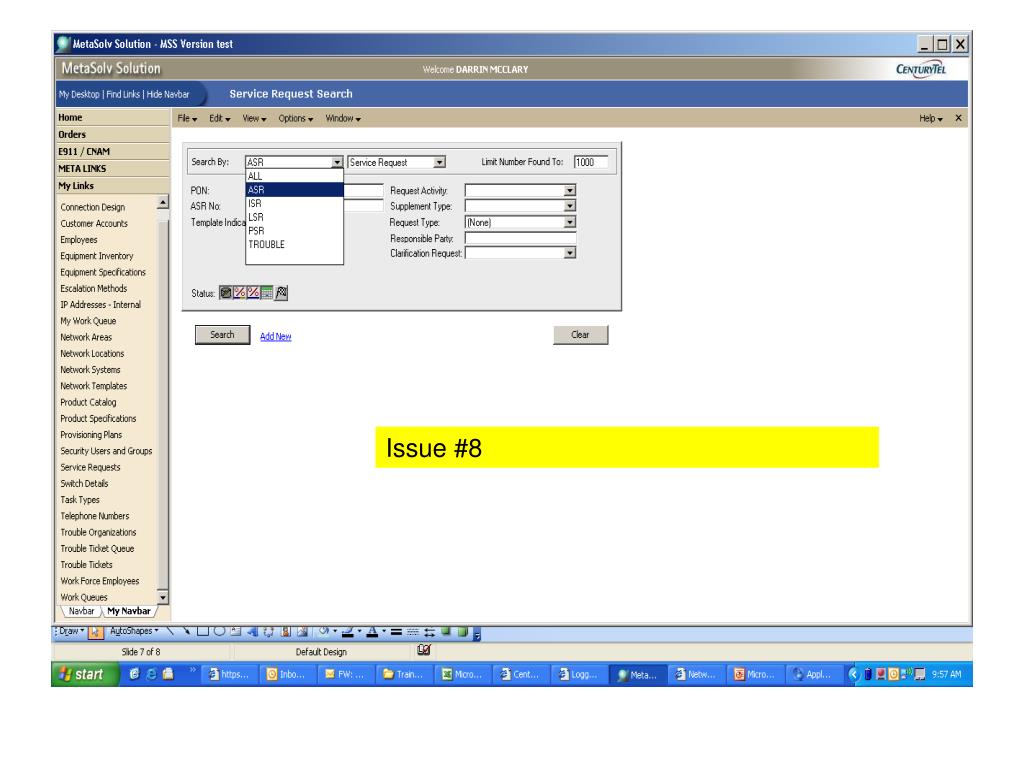
Task: Switch to the Navbar tab
Action: [82, 611]
